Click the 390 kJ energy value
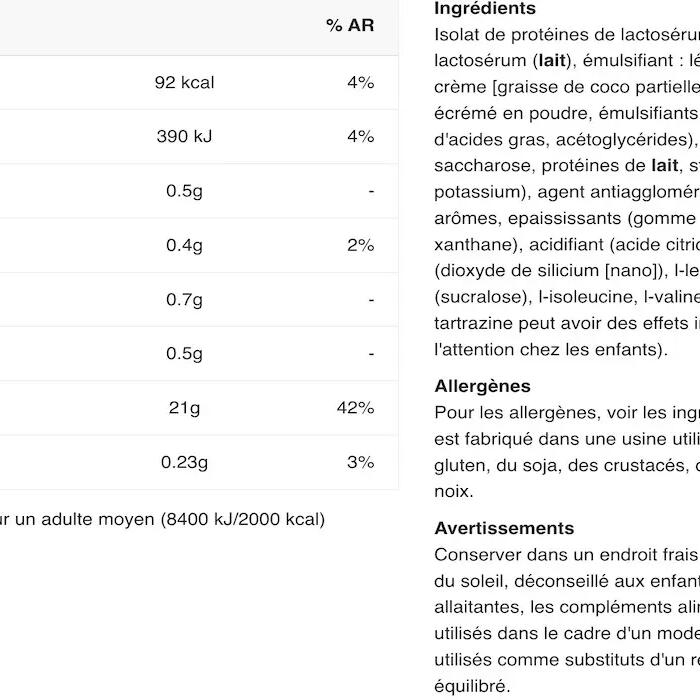This screenshot has height=700, width=700. [184, 136]
